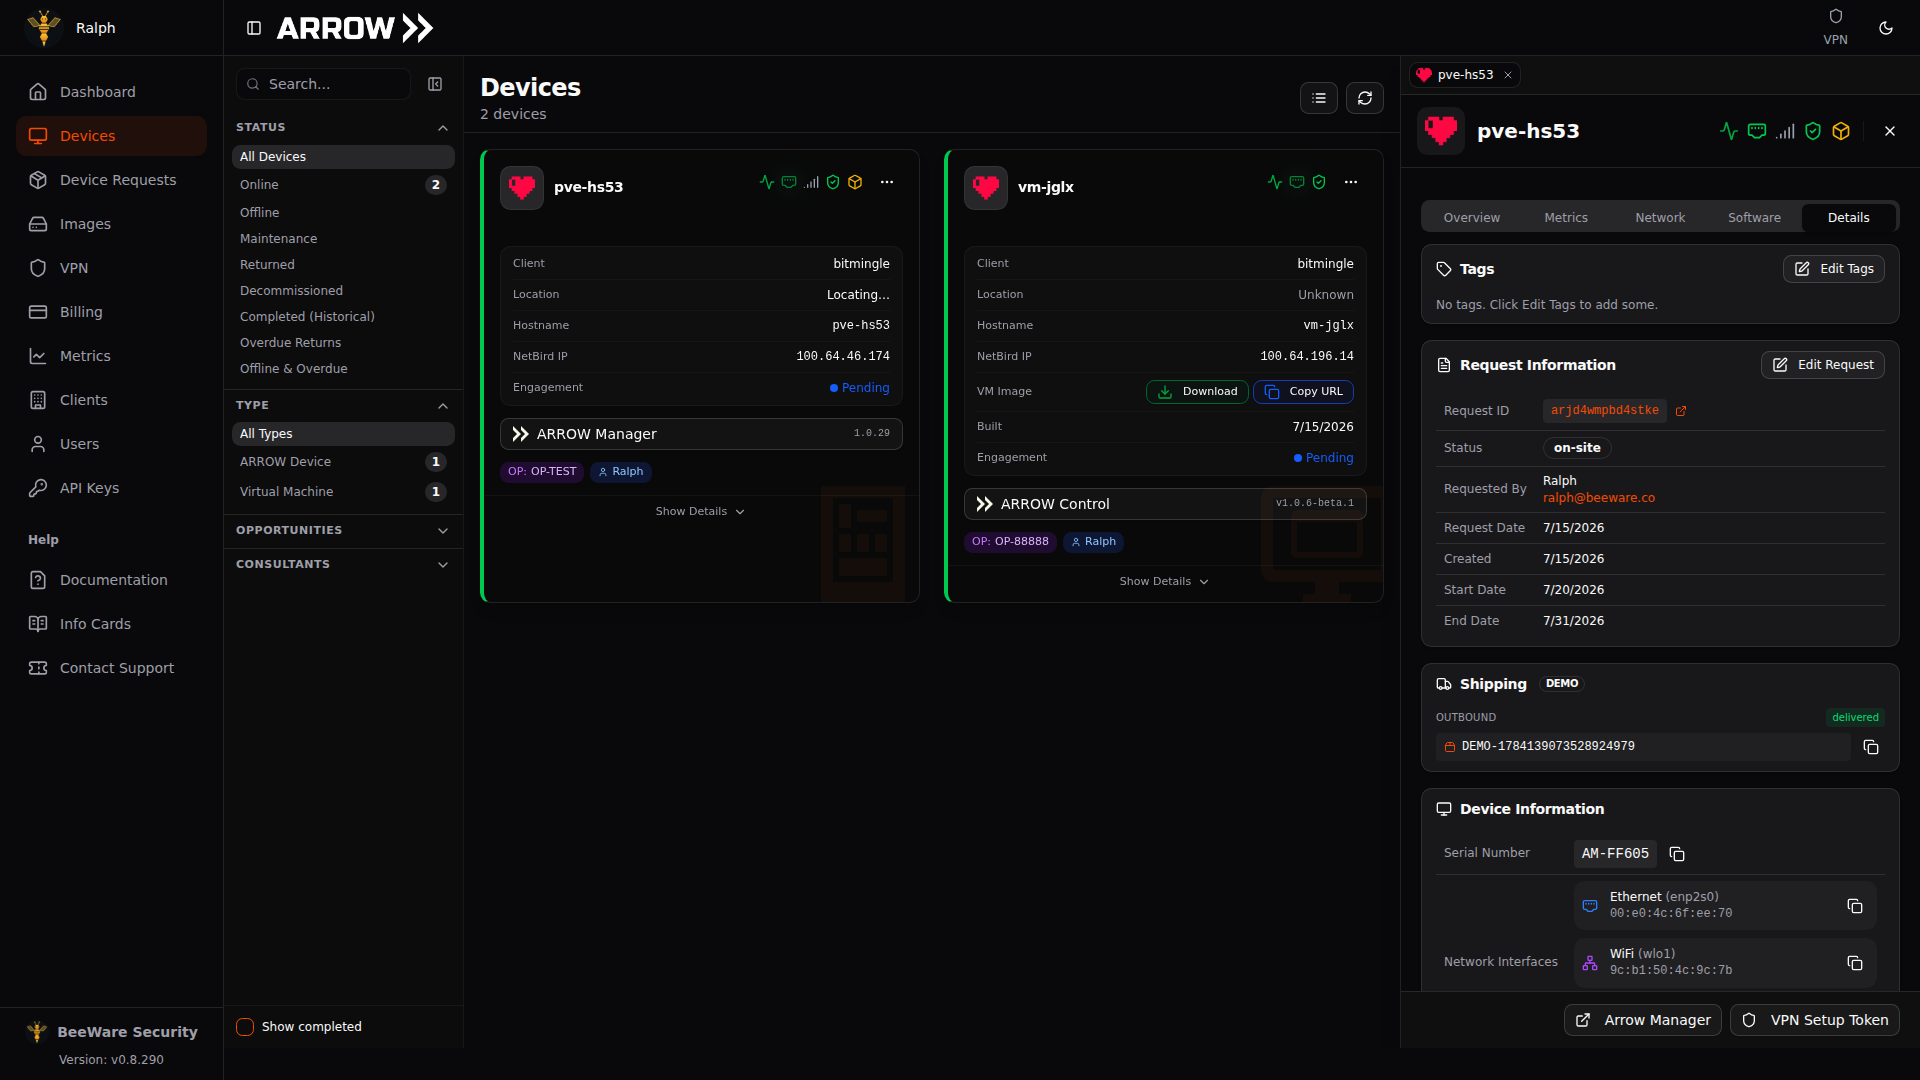Image resolution: width=1920 pixels, height=1080 pixels.
Task: Open ralph@beeware.co email link
Action: (1598, 498)
